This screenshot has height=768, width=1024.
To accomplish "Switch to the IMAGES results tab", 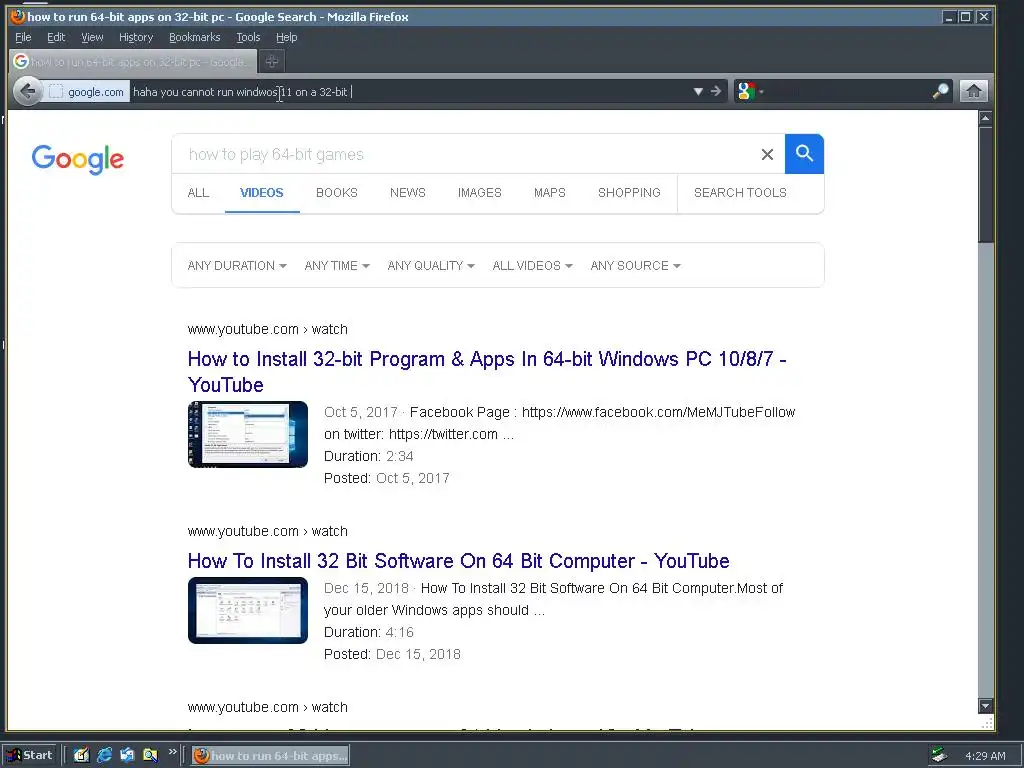I will tap(479, 193).
